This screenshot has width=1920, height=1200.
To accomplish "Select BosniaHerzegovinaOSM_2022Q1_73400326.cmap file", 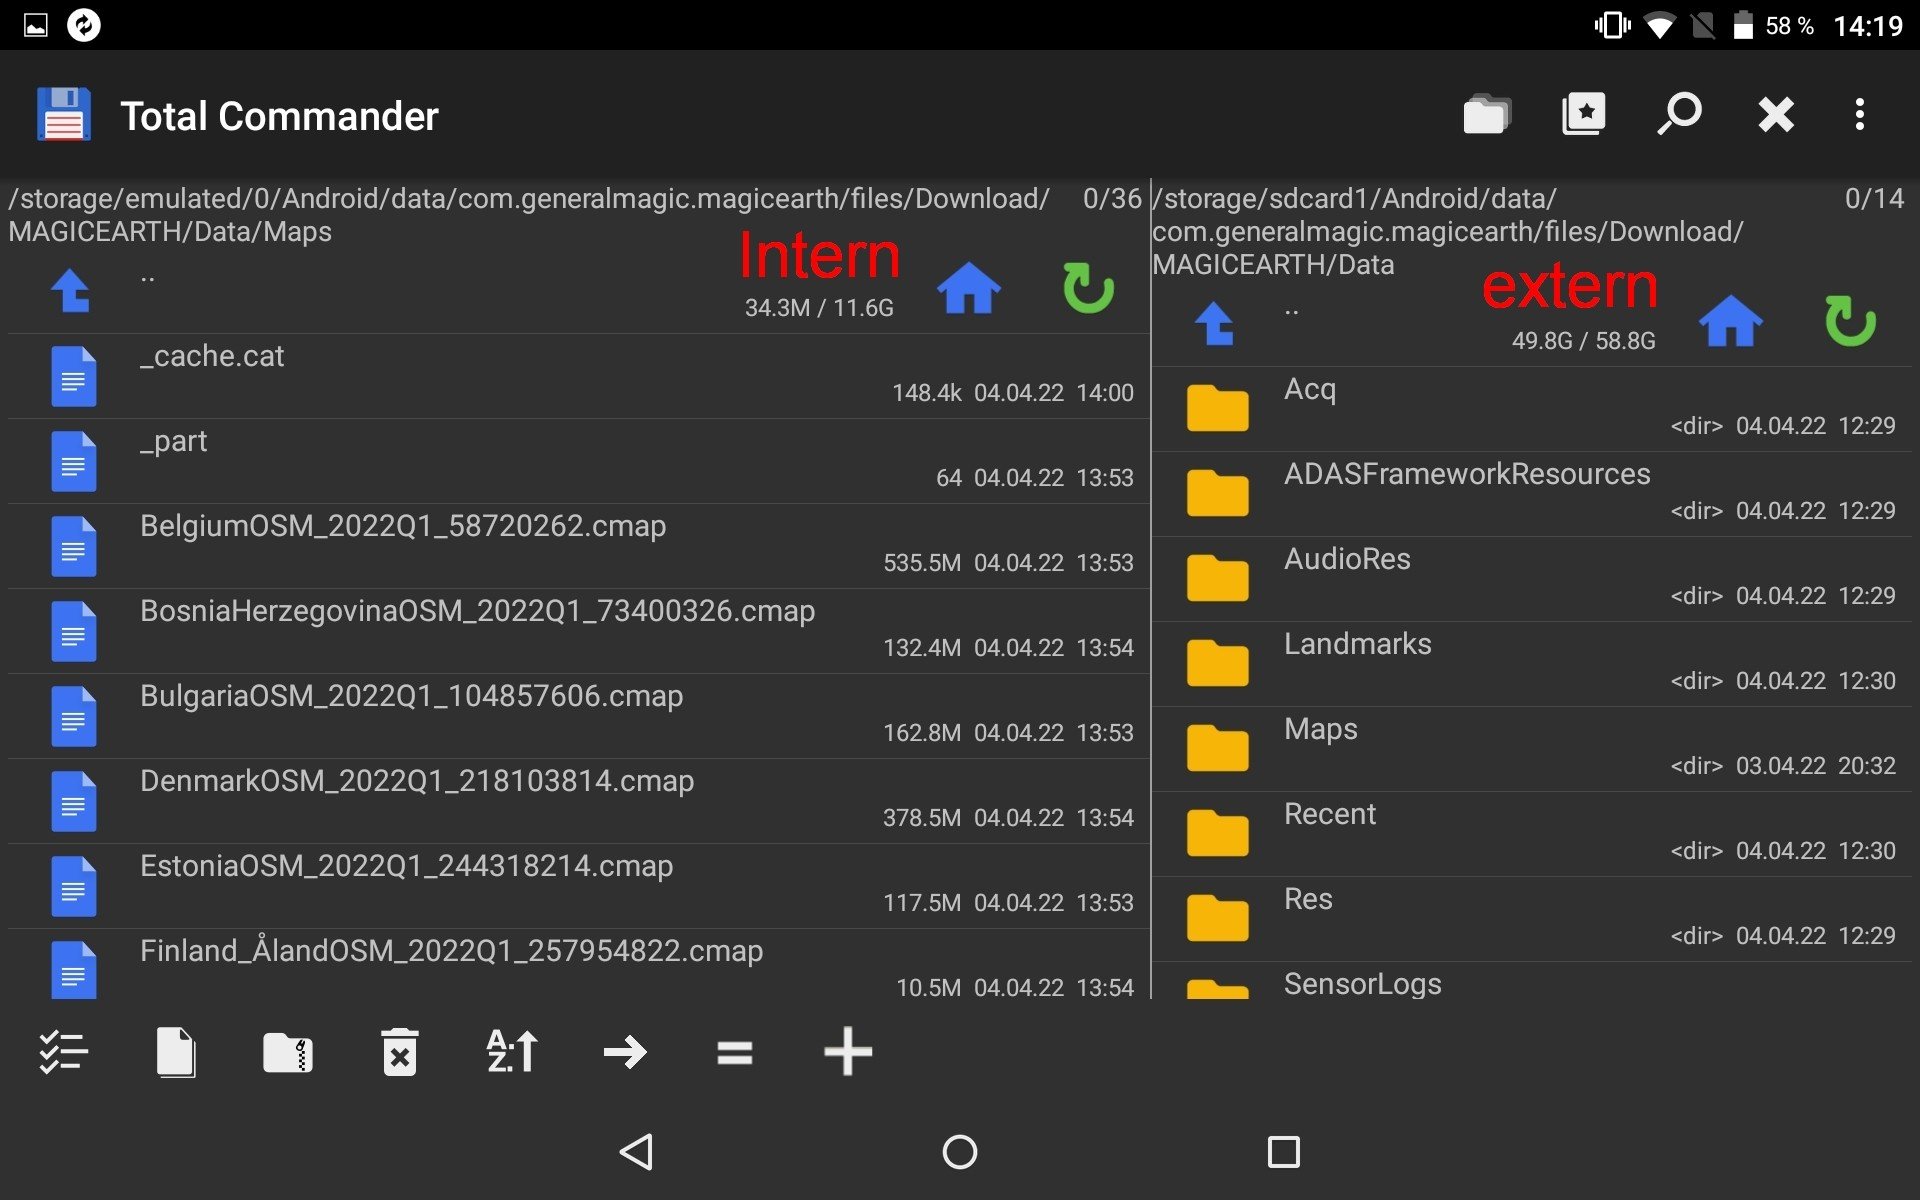I will 578,631.
